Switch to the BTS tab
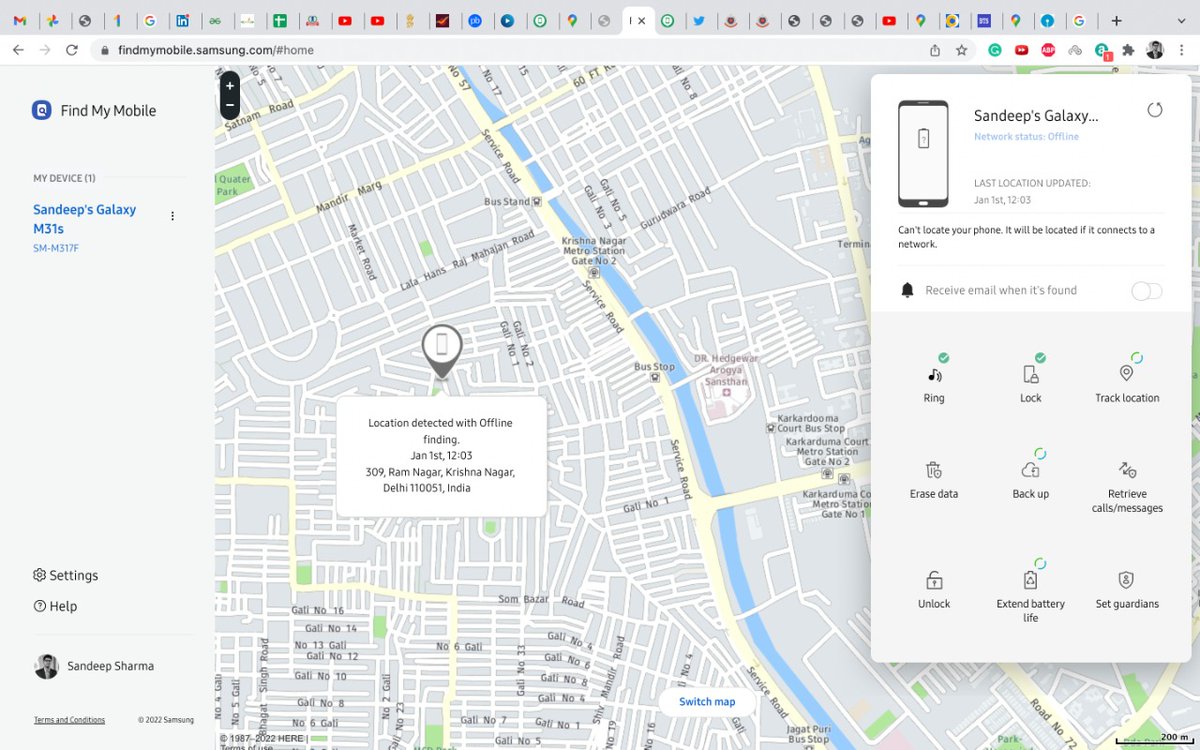Image resolution: width=1200 pixels, height=750 pixels. [x=984, y=20]
